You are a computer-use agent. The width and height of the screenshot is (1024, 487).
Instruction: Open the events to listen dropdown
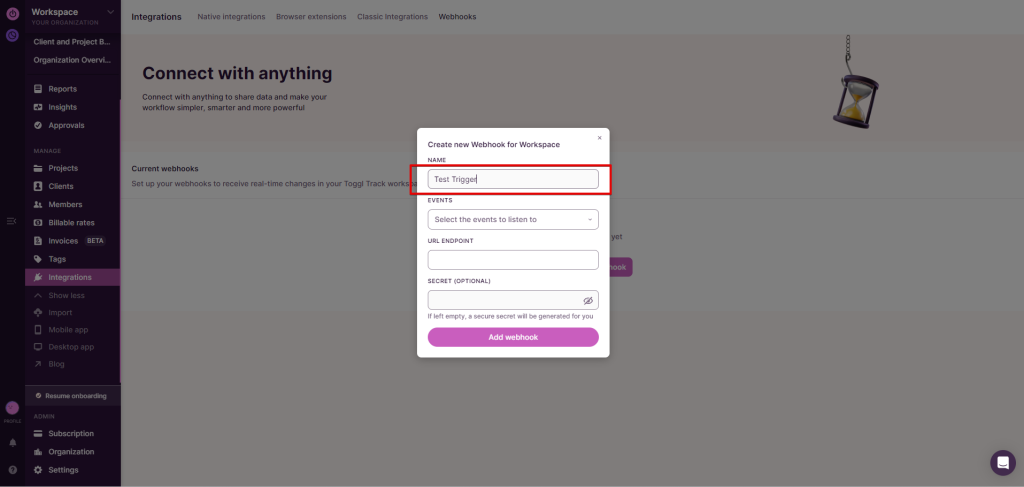point(513,219)
